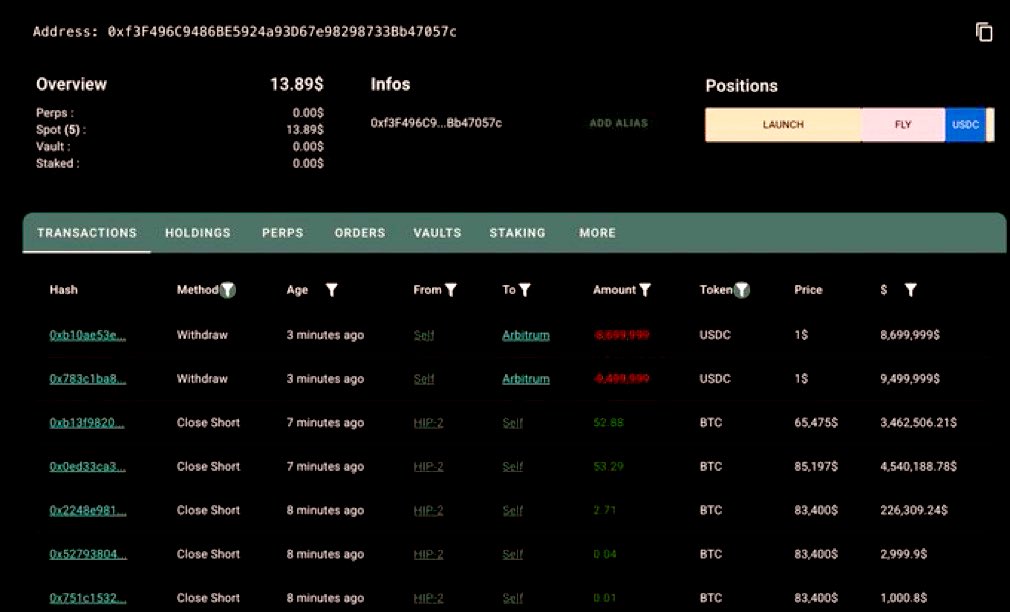Click the Add Alias button
The height and width of the screenshot is (612, 1010).
tap(618, 123)
